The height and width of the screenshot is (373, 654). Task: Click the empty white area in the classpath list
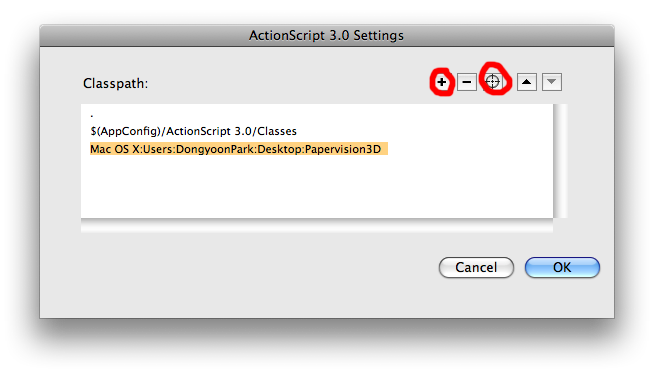coord(317,186)
